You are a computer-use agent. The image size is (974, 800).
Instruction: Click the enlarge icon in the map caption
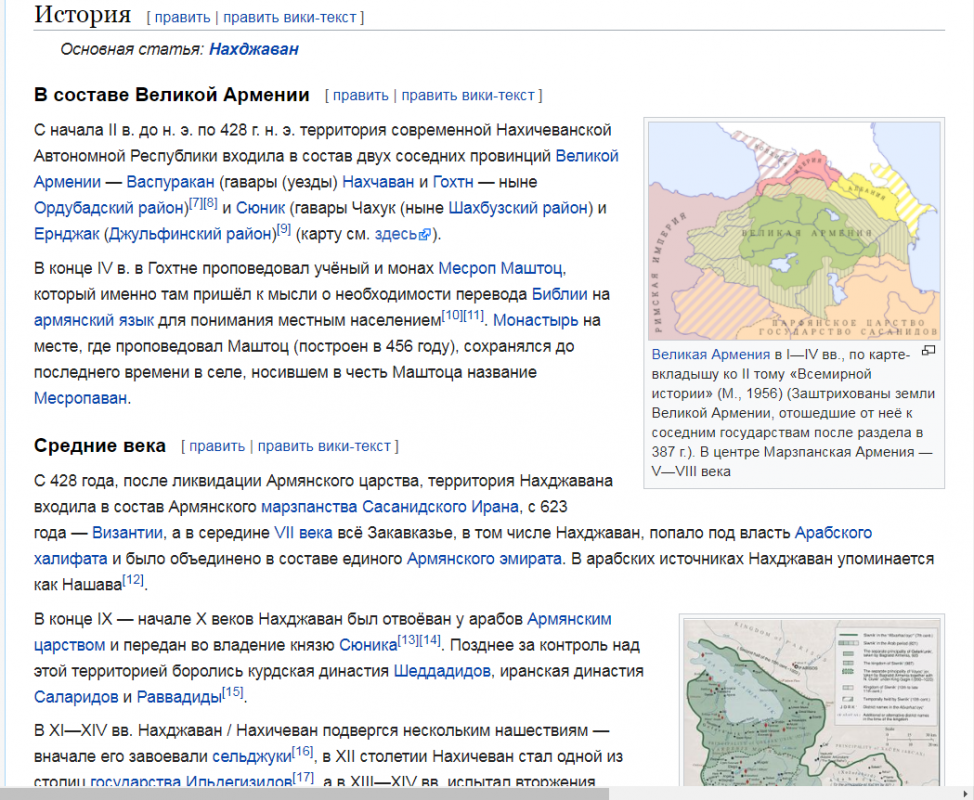927,351
